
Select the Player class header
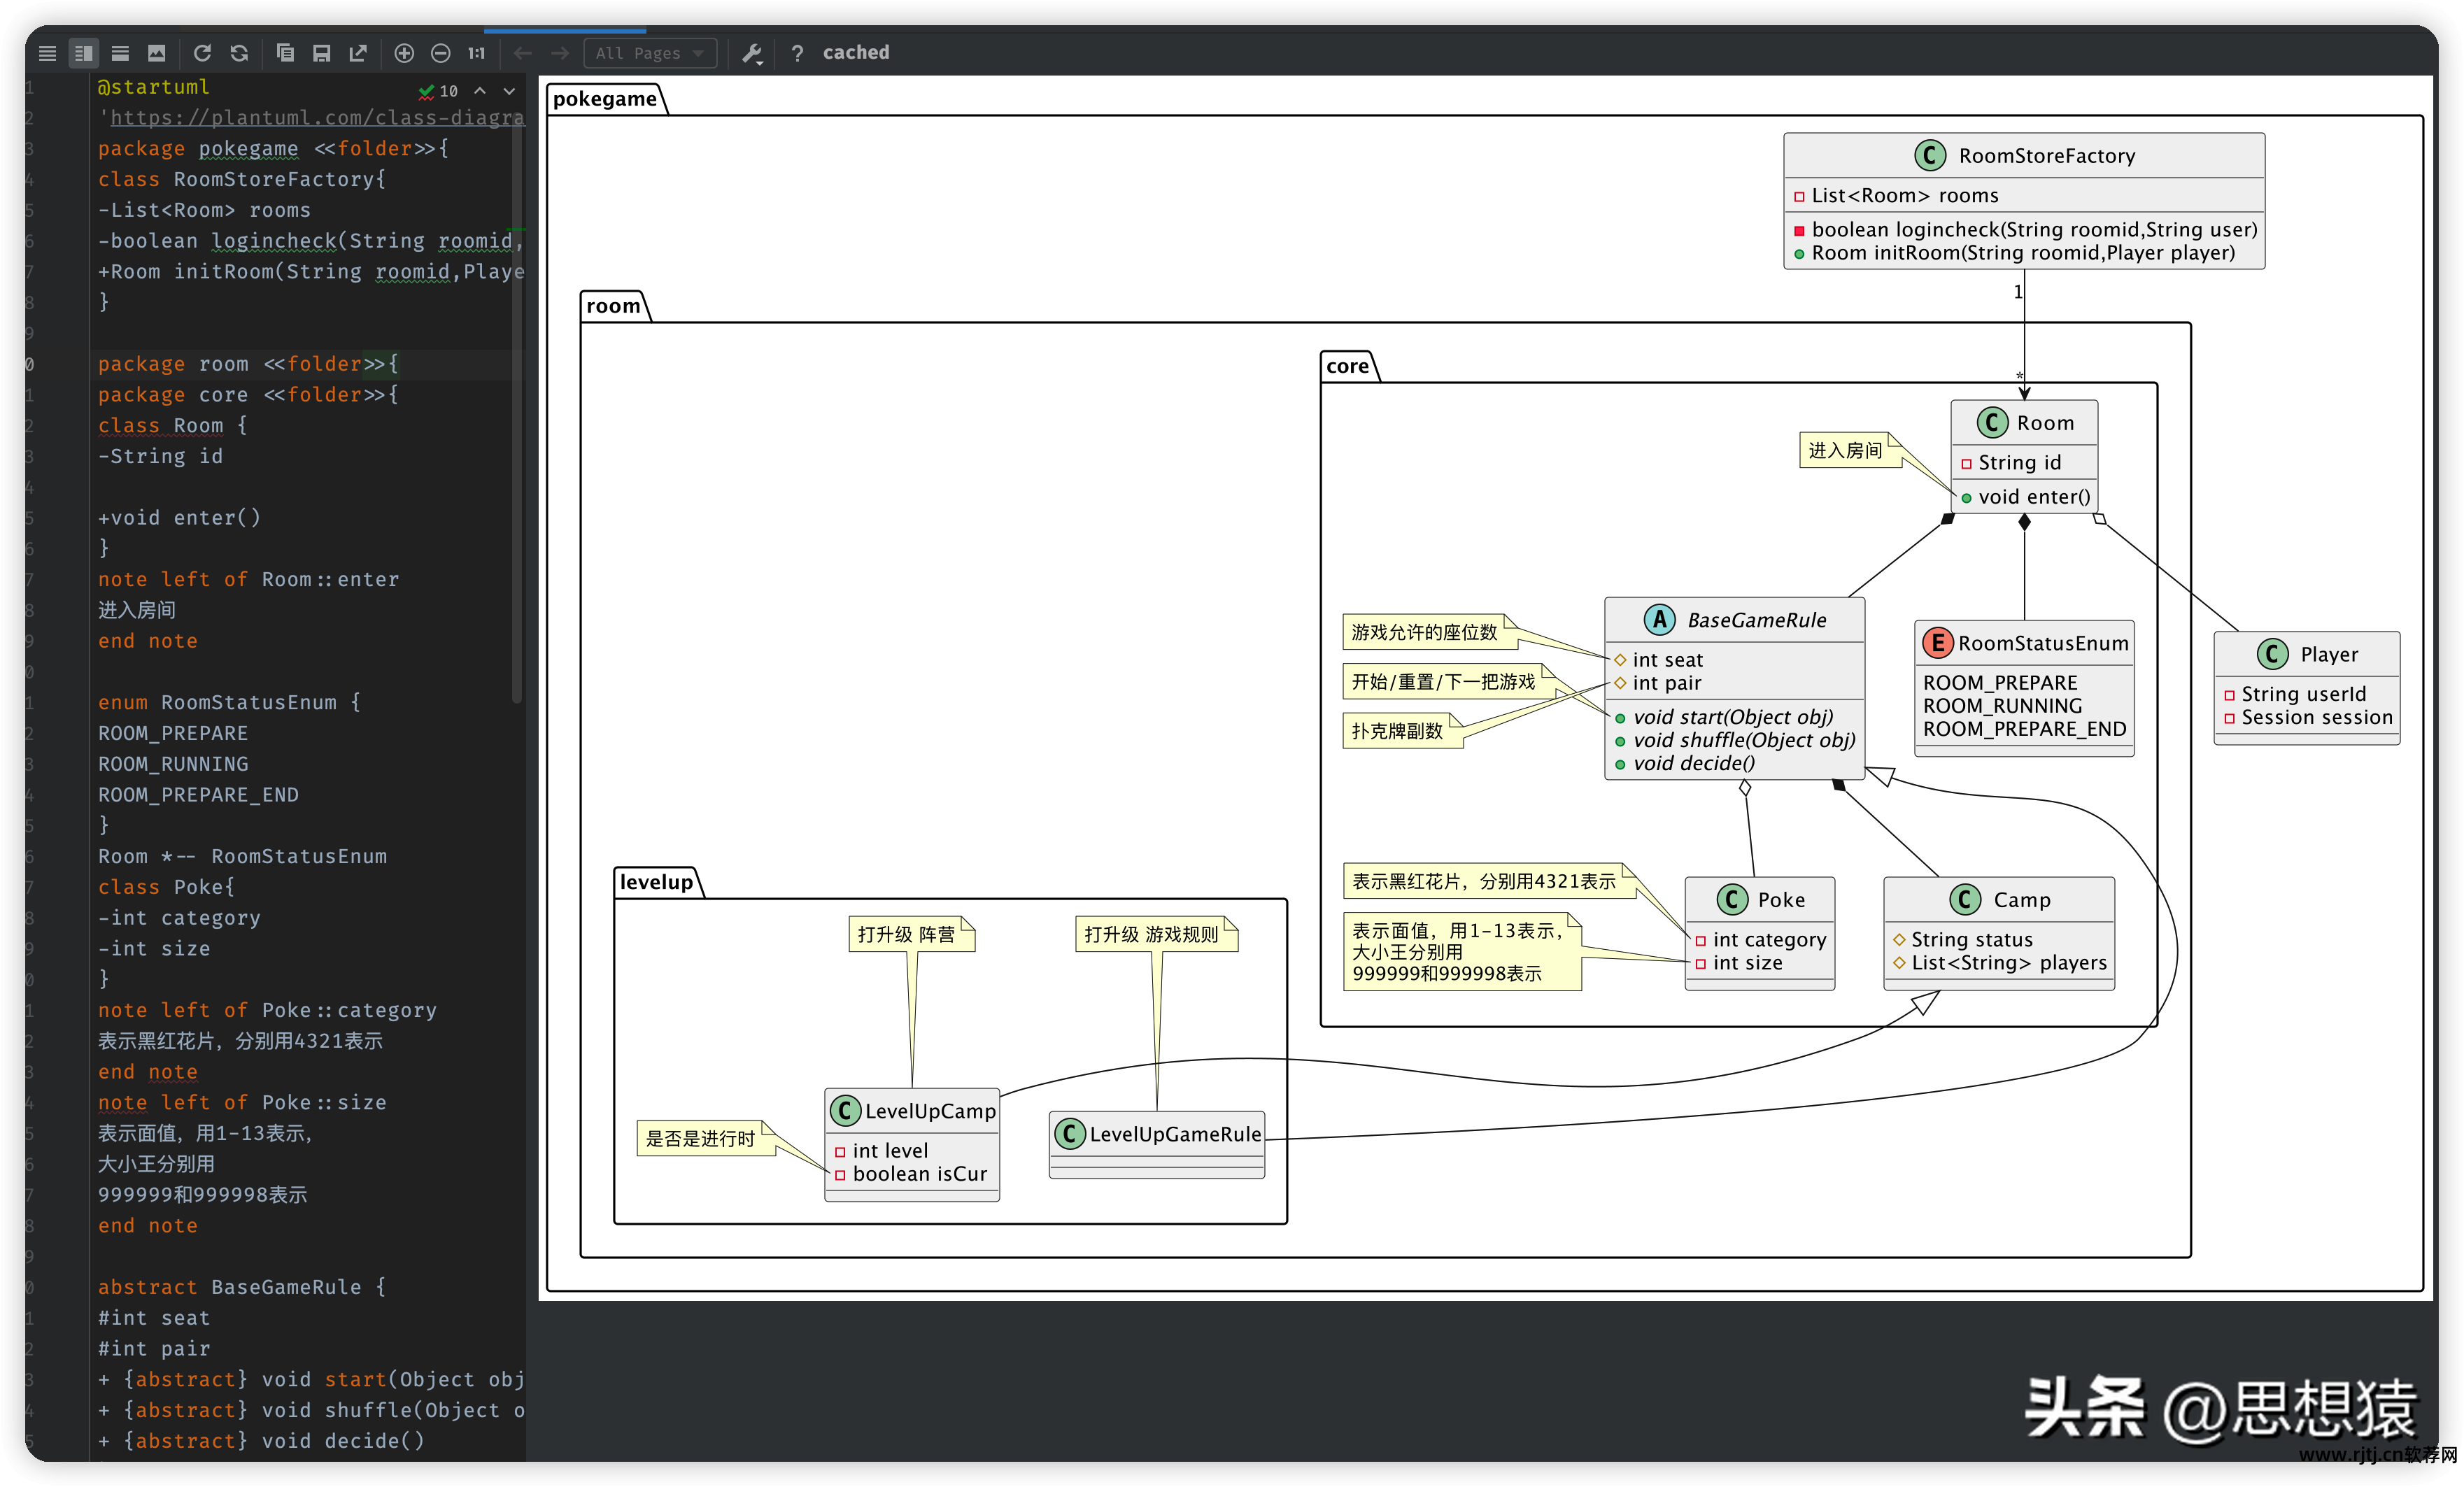click(2307, 654)
